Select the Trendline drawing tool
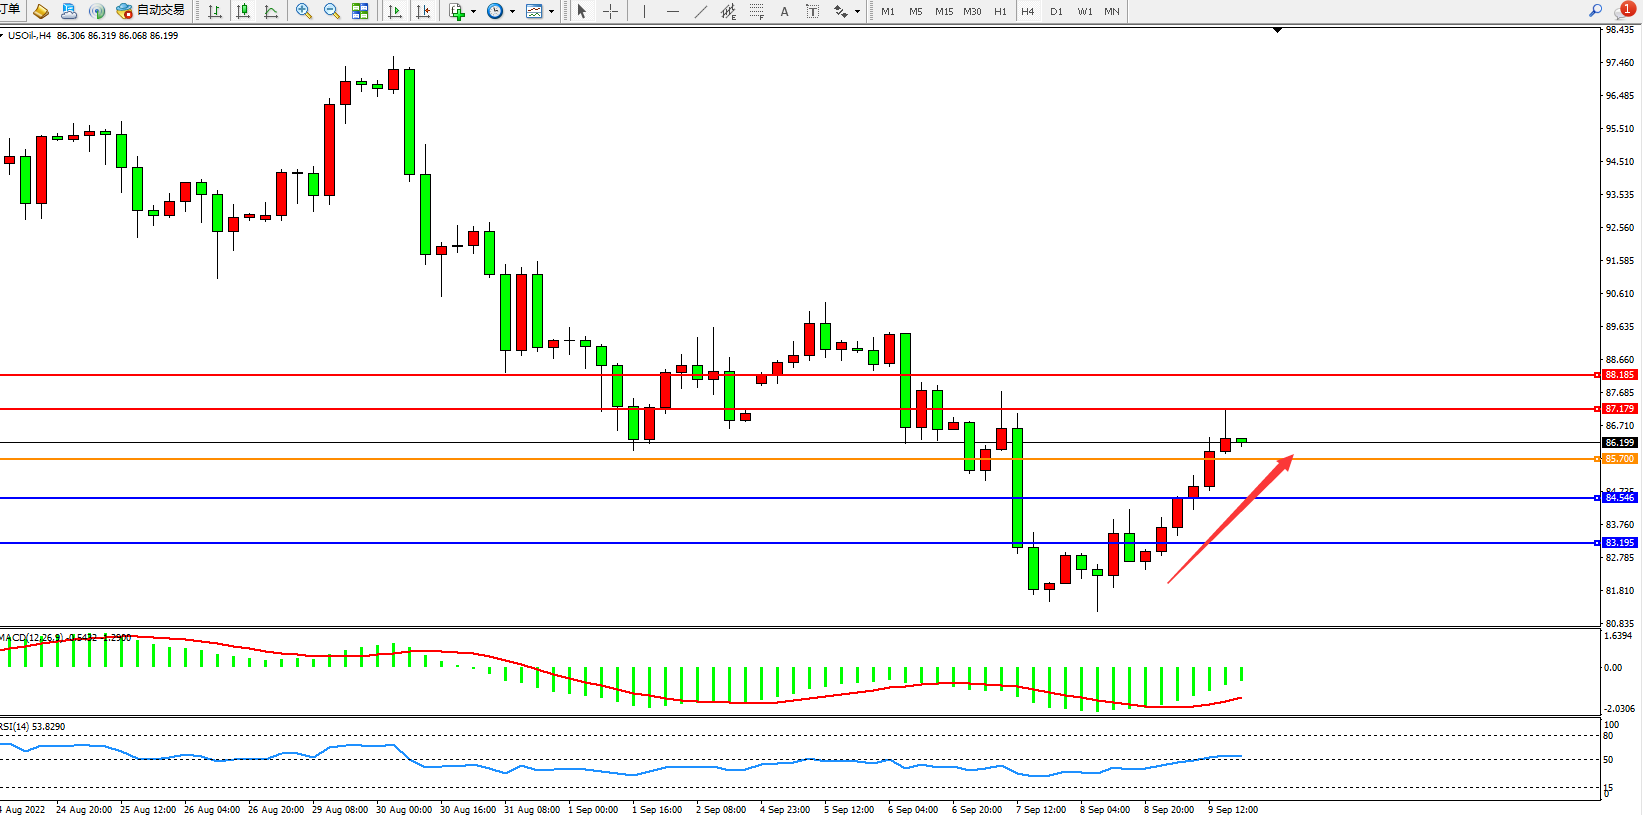Screen dimensions: 1643x815 click(700, 11)
